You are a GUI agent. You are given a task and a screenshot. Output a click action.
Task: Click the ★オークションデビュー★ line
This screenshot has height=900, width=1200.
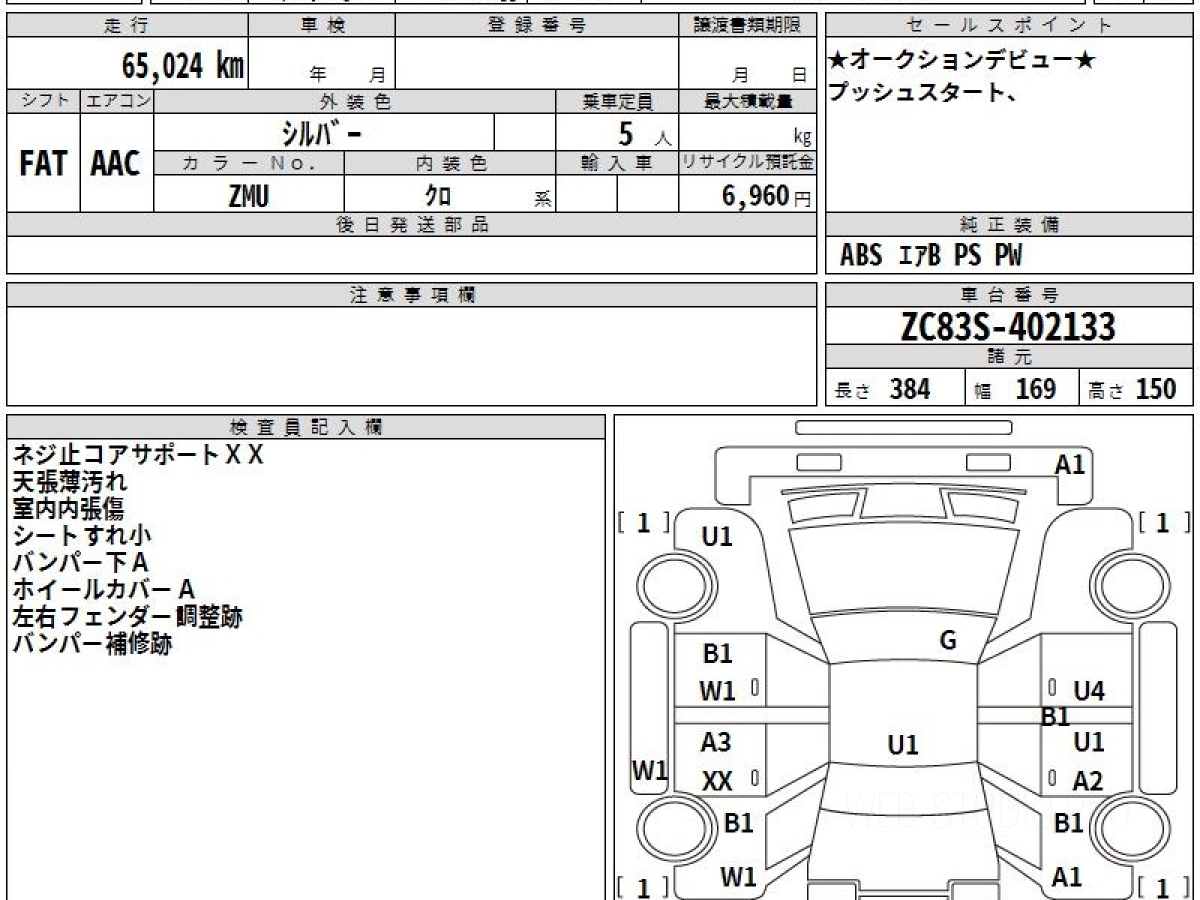pos(962,61)
